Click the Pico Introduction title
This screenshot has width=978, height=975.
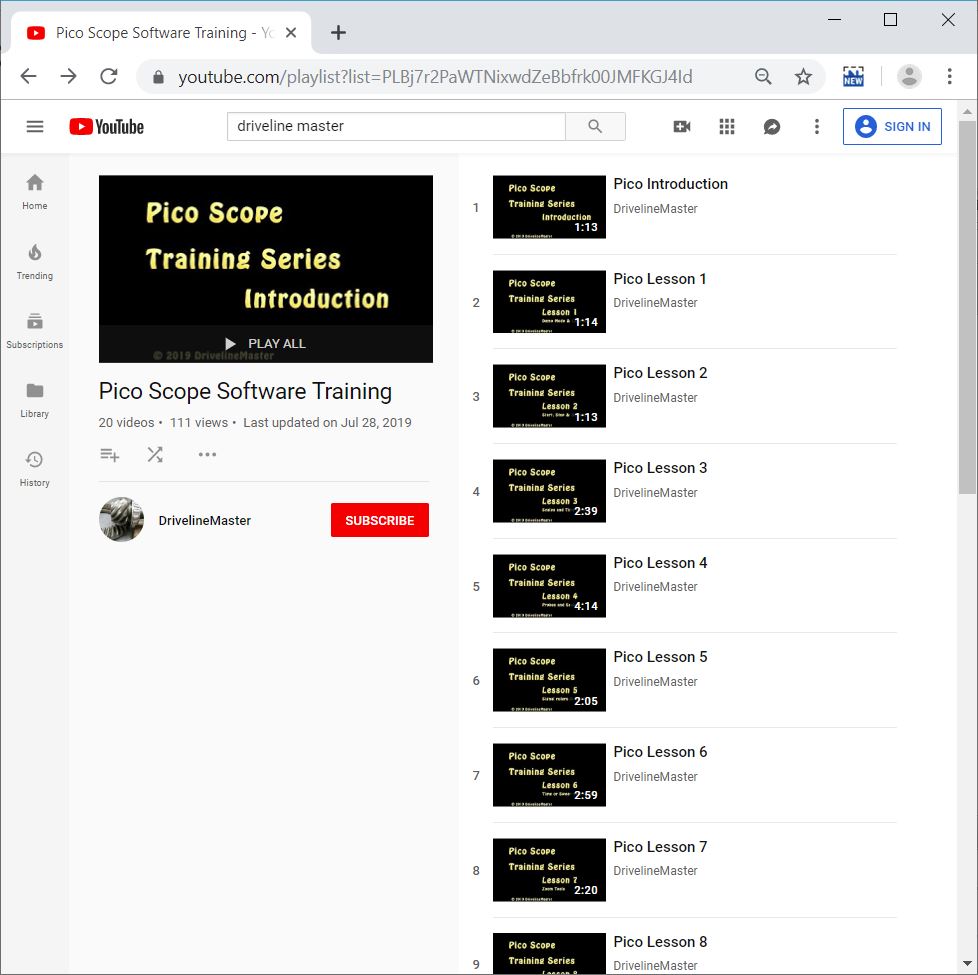(671, 184)
